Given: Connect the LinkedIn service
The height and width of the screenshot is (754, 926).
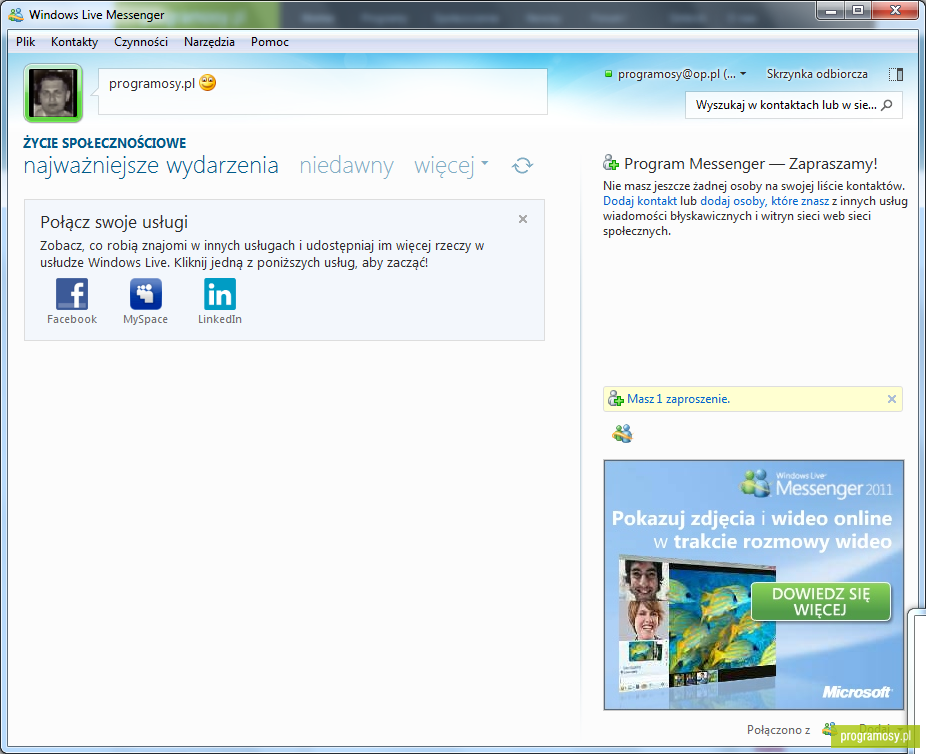Looking at the screenshot, I should (220, 301).
